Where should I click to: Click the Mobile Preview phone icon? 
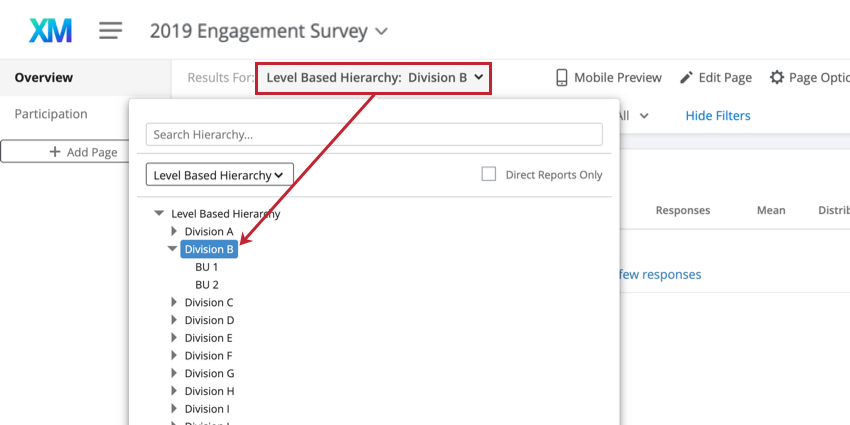(x=562, y=77)
